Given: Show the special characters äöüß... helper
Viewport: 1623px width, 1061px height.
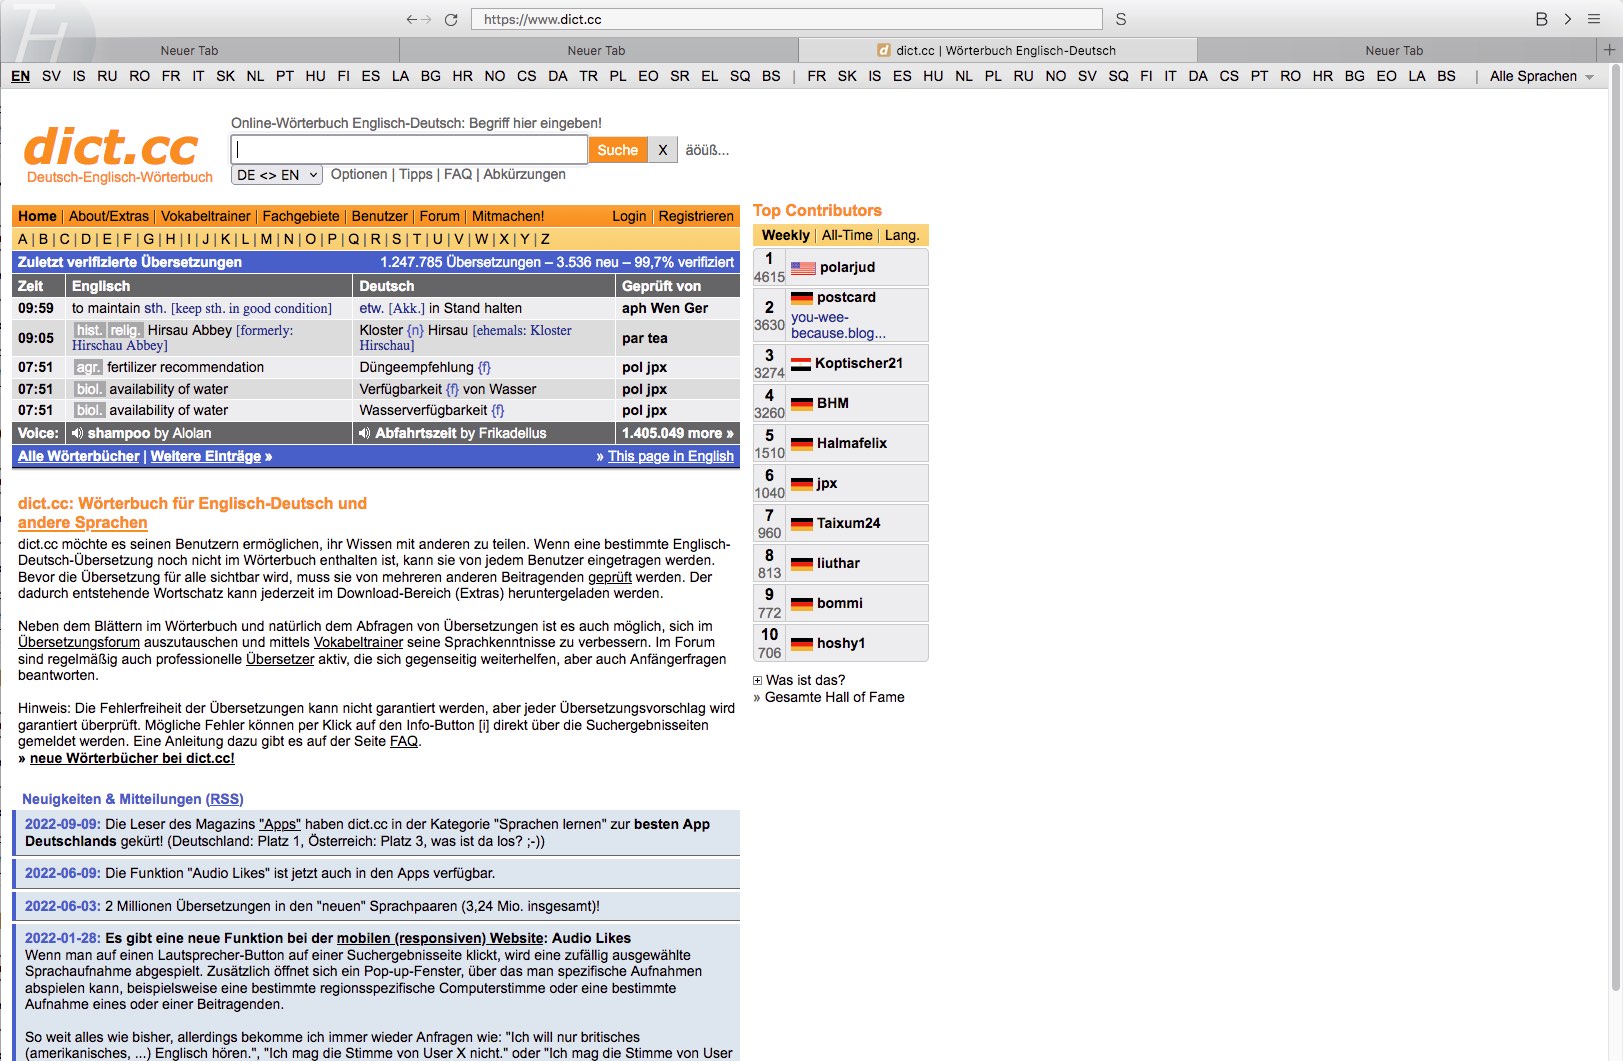Looking at the screenshot, I should point(707,150).
